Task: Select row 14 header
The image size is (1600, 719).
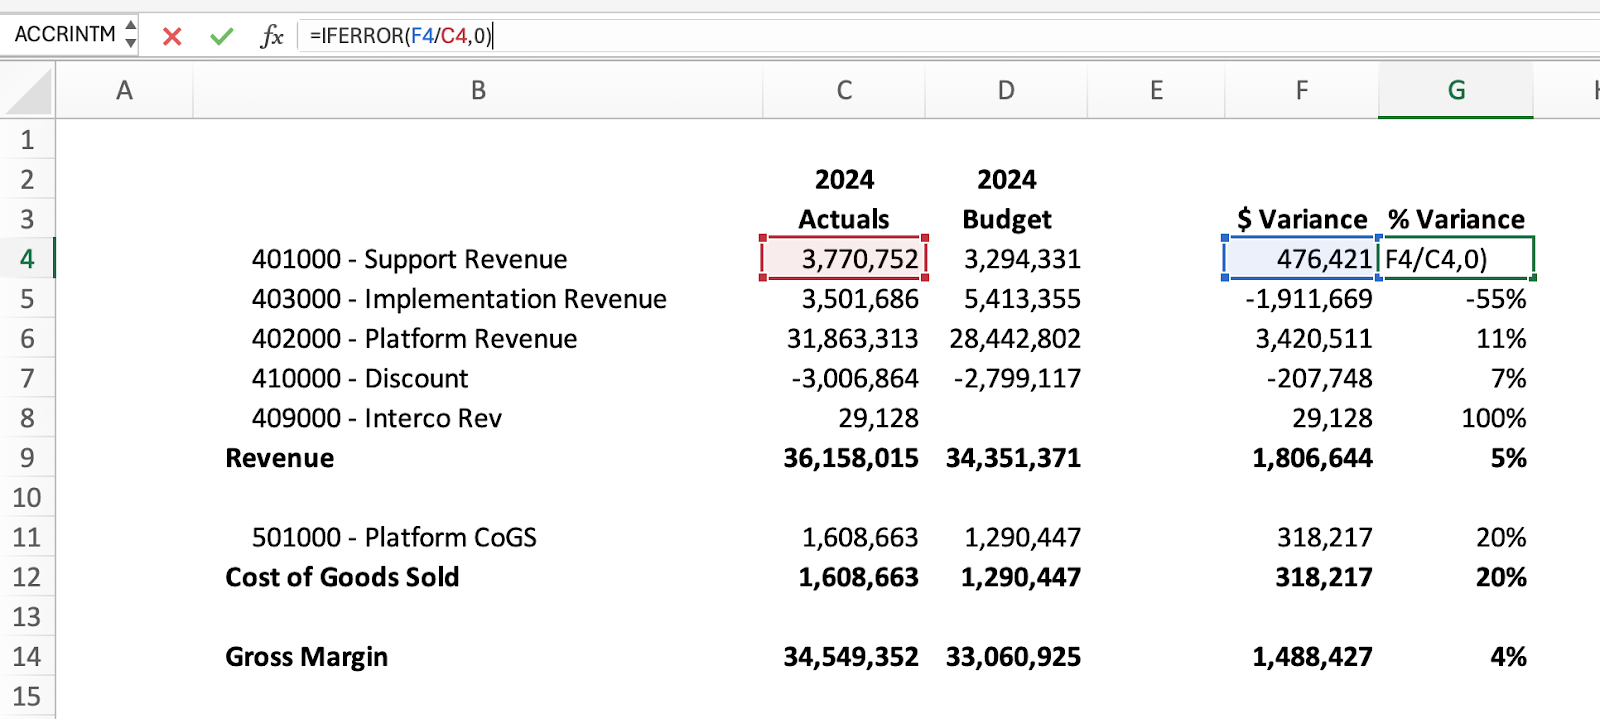Action: [x=27, y=657]
